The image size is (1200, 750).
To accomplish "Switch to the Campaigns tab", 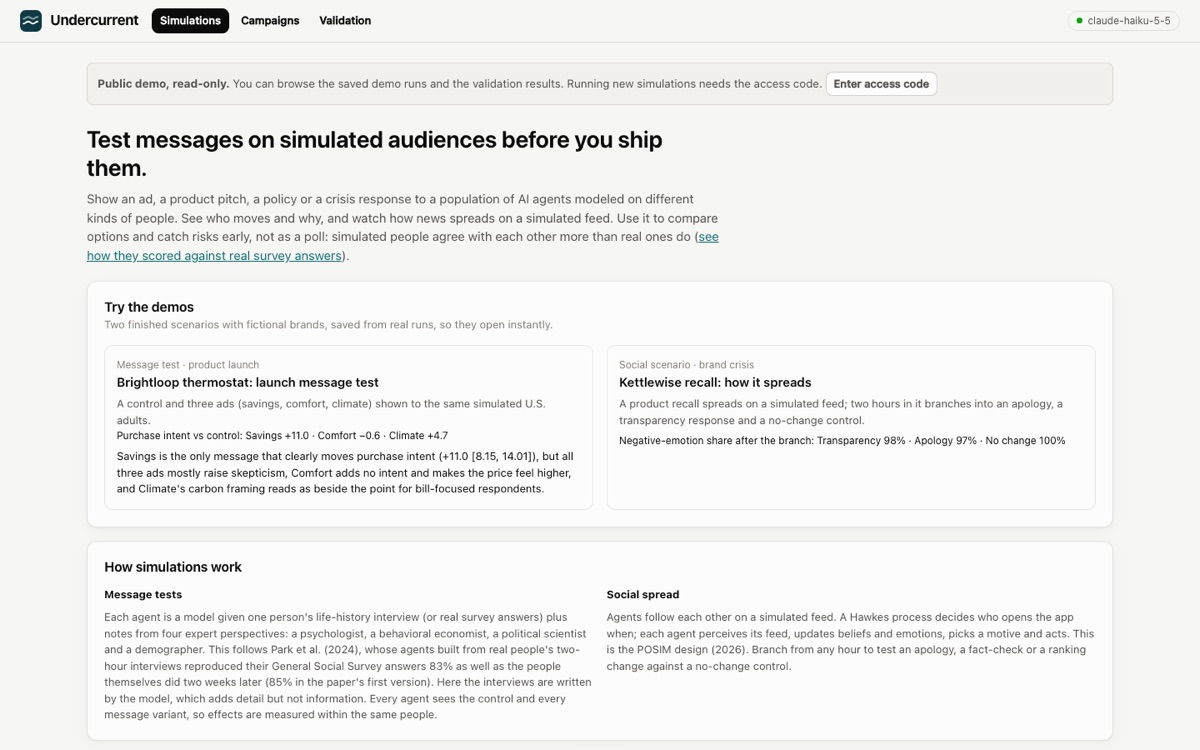I will [270, 21].
